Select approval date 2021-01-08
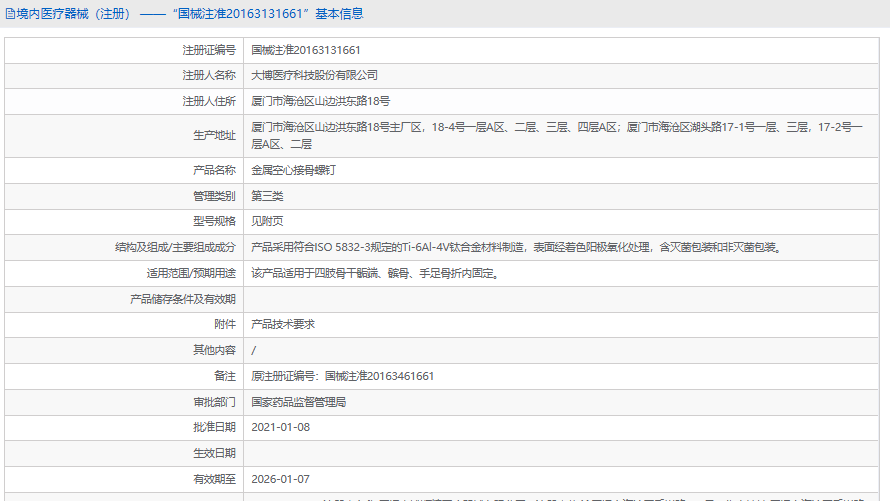The image size is (890, 501). tap(280, 427)
